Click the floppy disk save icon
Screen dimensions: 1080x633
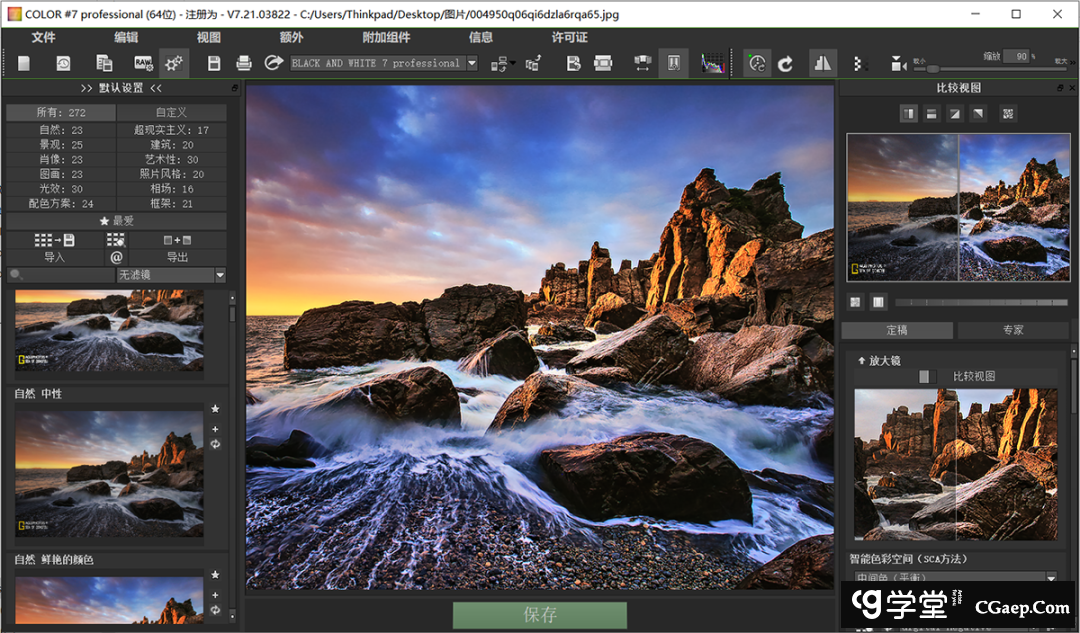coord(213,63)
